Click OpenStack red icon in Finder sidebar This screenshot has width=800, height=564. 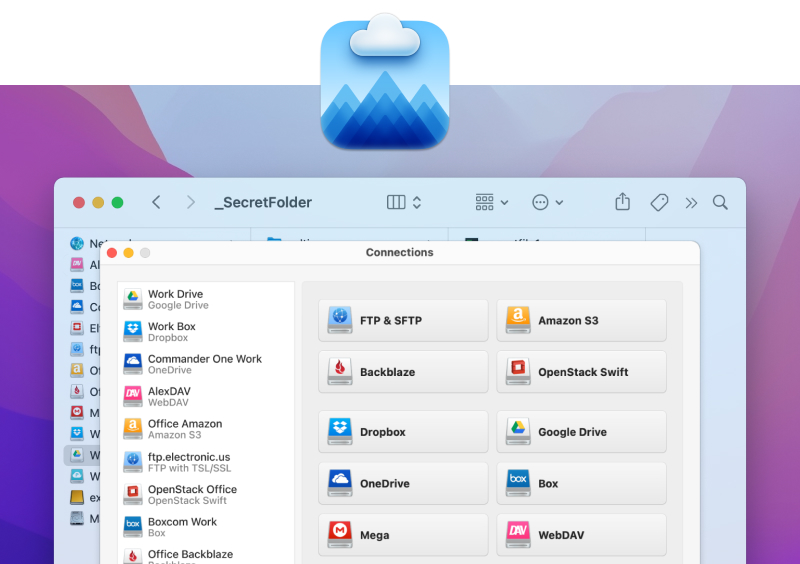[77, 328]
